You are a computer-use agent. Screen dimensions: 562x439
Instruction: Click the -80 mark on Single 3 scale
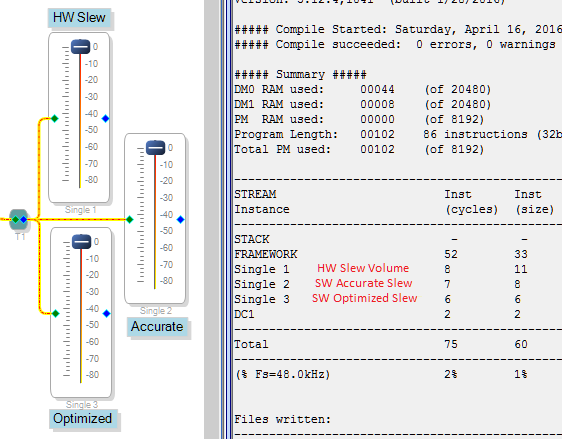click(x=92, y=375)
